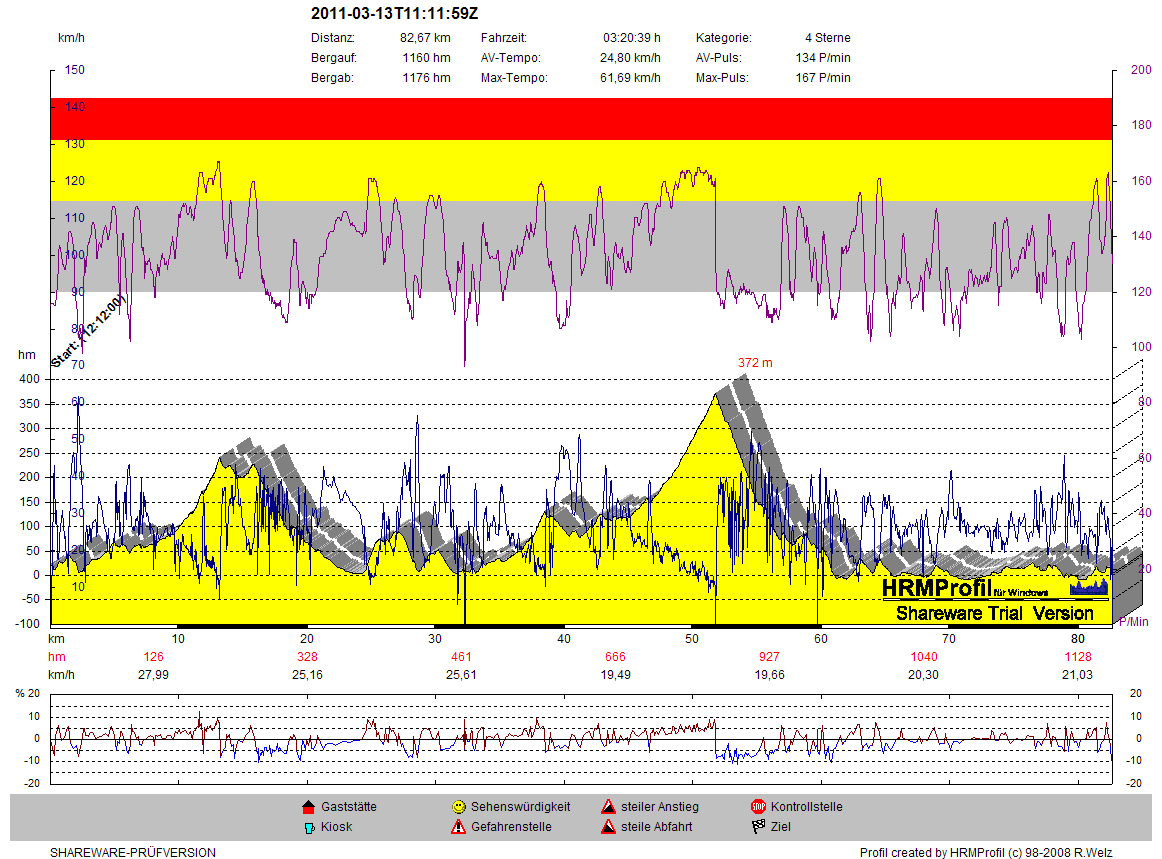Click the red heart rate zone band
This screenshot has width=1162, height=859.
click(x=580, y=119)
